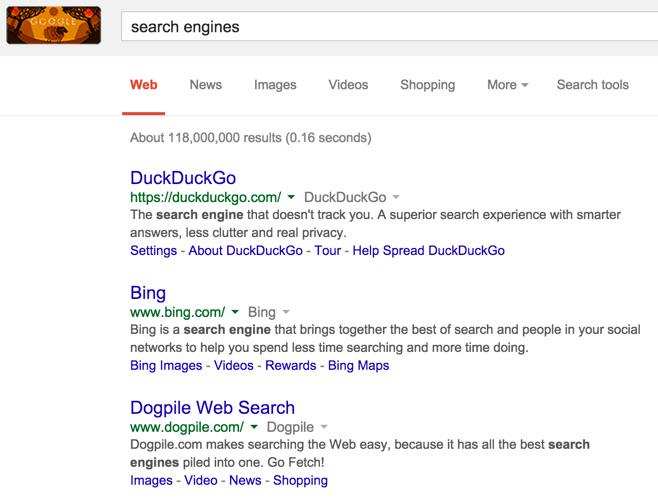Open Help Spread DuckDuckGo sitelink
Viewport: 658px width, 498px height.
click(428, 250)
